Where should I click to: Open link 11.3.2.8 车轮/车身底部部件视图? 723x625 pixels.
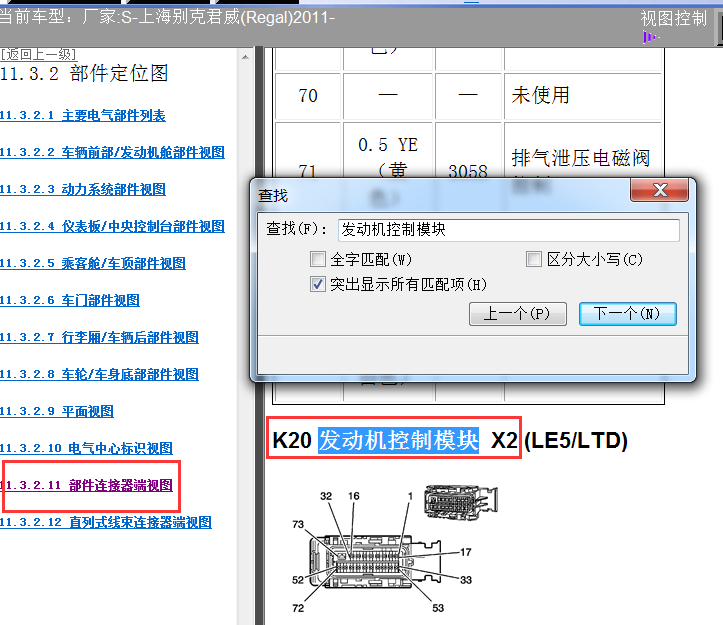99,374
